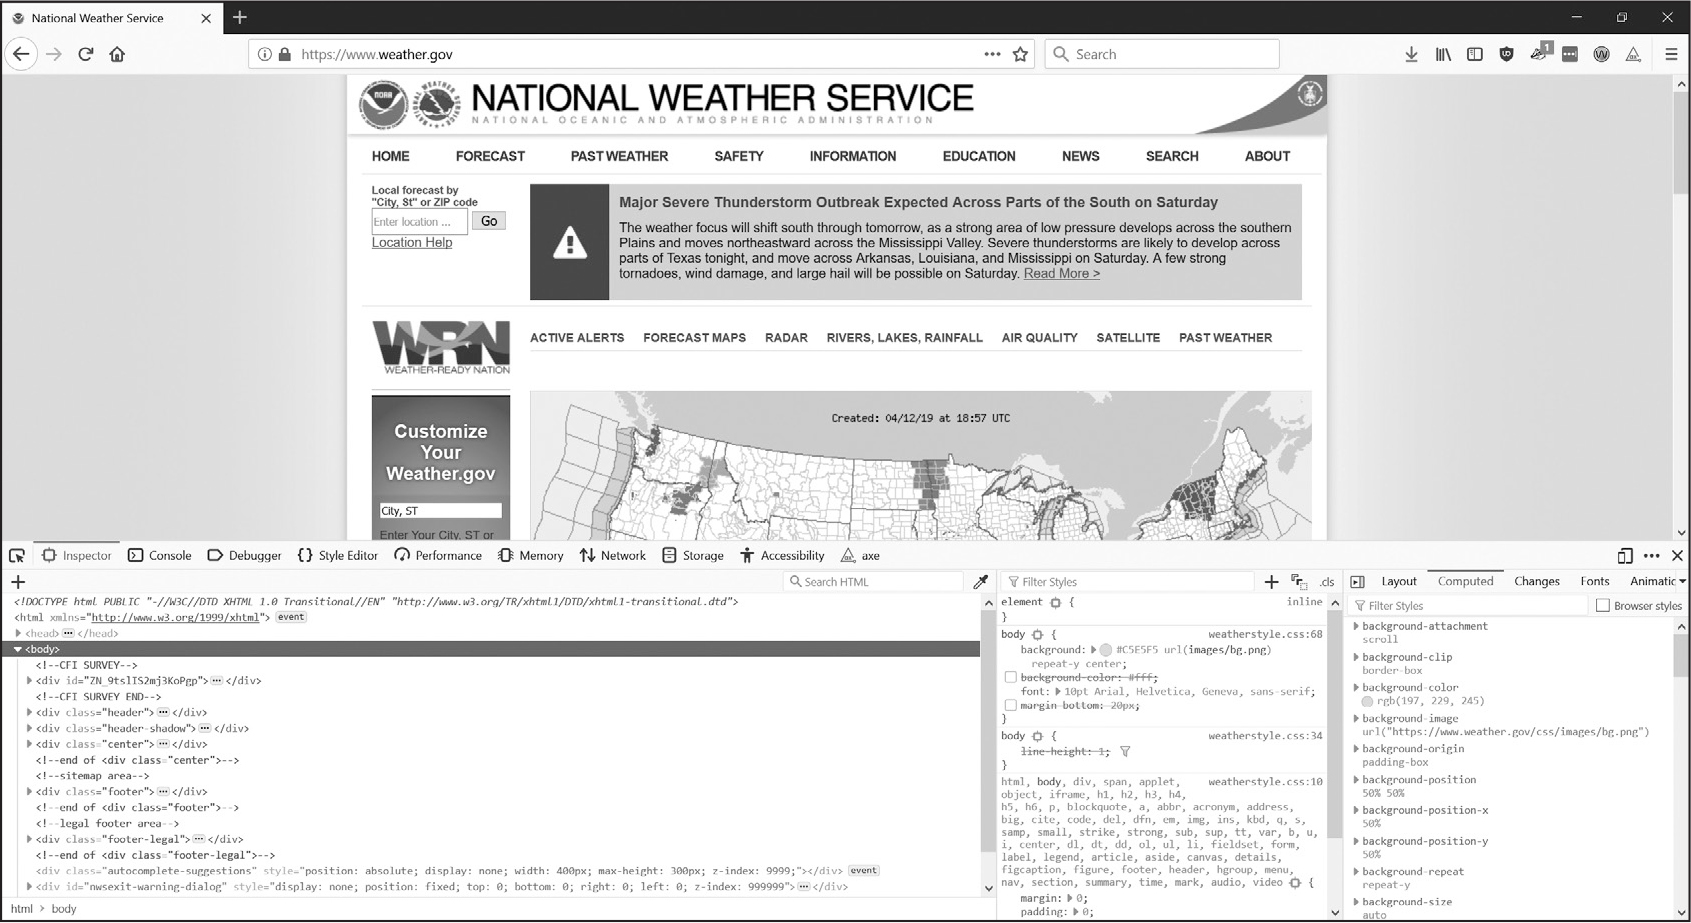
Task: Expand the background-image computed property
Action: pos(1356,718)
